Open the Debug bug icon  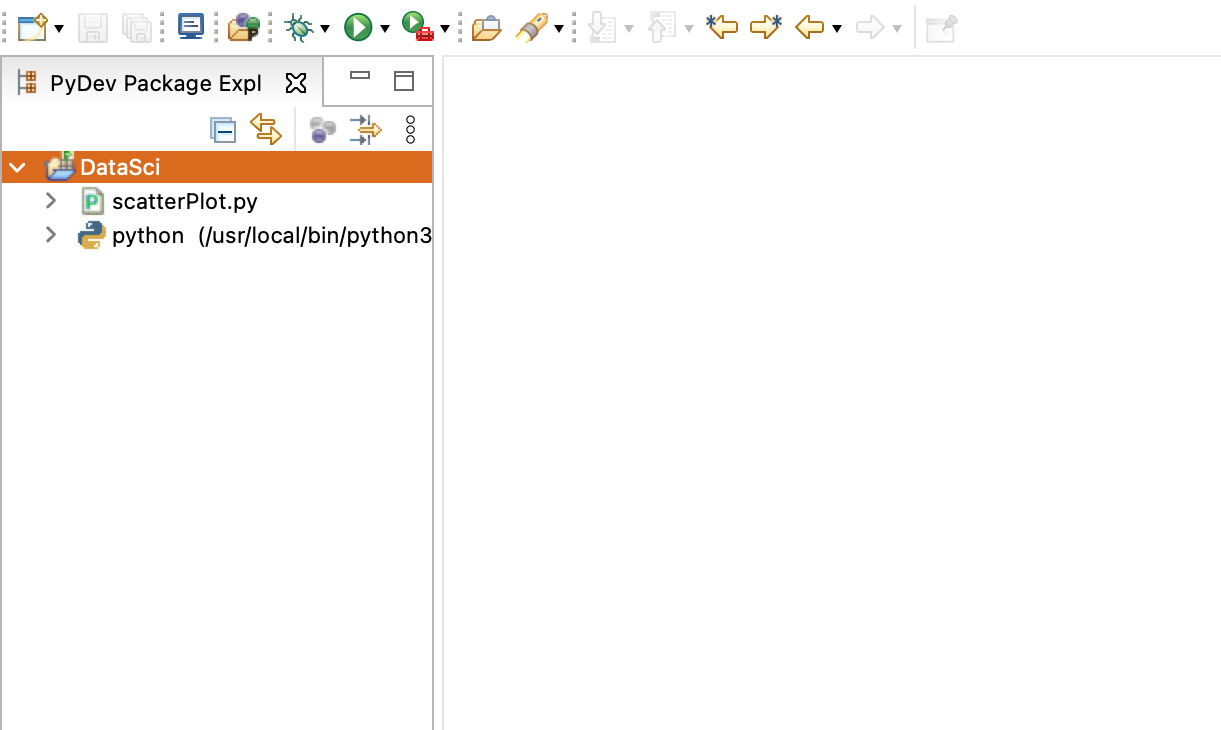(x=298, y=27)
